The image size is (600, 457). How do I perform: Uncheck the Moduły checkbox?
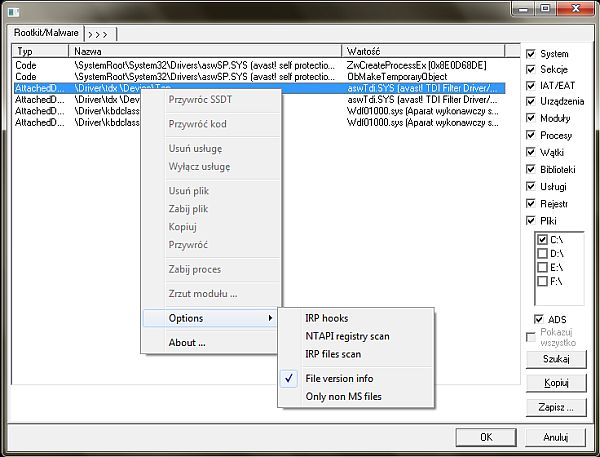coord(530,118)
